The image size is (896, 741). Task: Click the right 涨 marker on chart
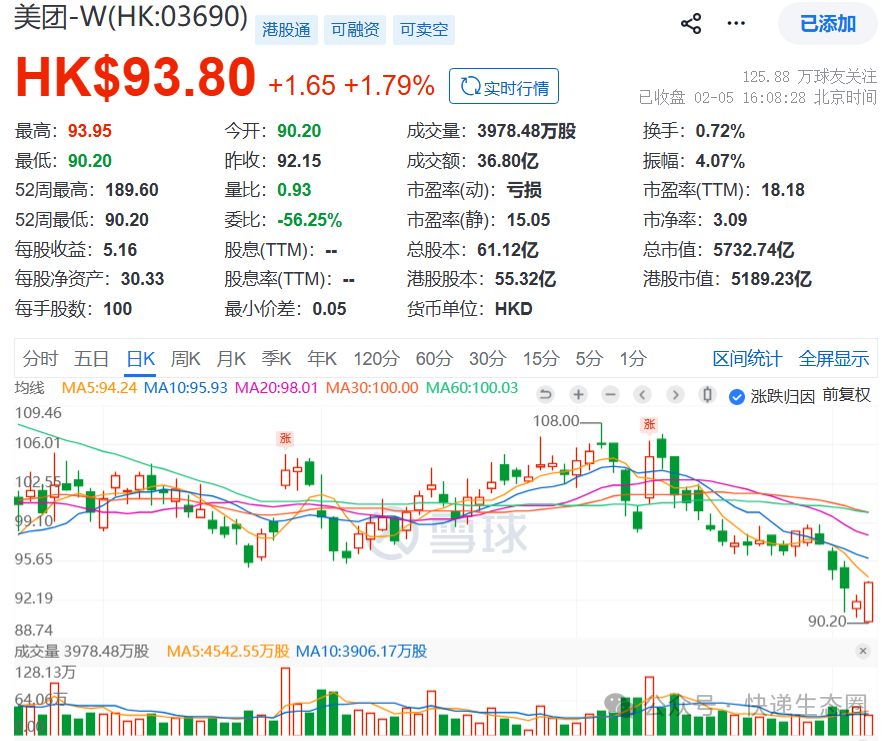coord(649,424)
